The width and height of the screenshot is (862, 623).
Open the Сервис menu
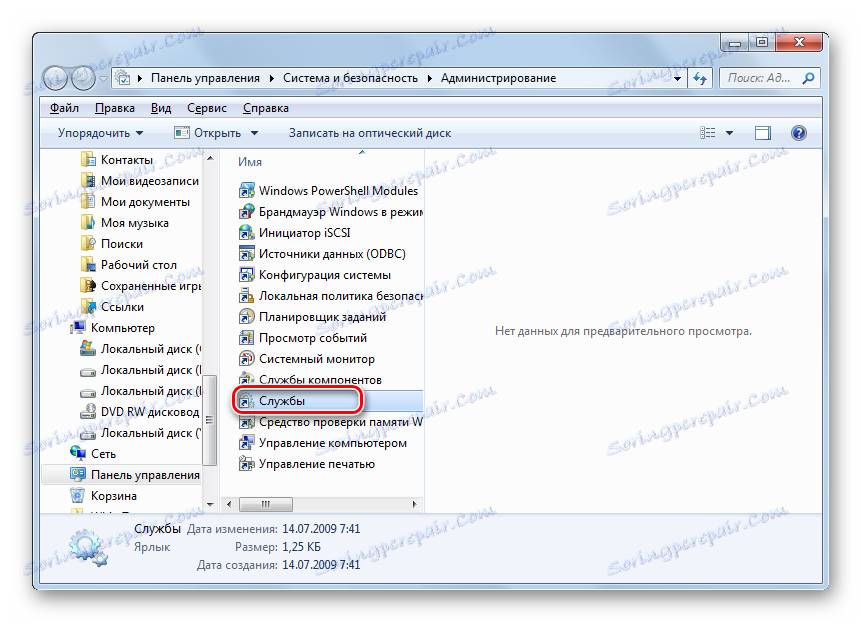pos(207,108)
